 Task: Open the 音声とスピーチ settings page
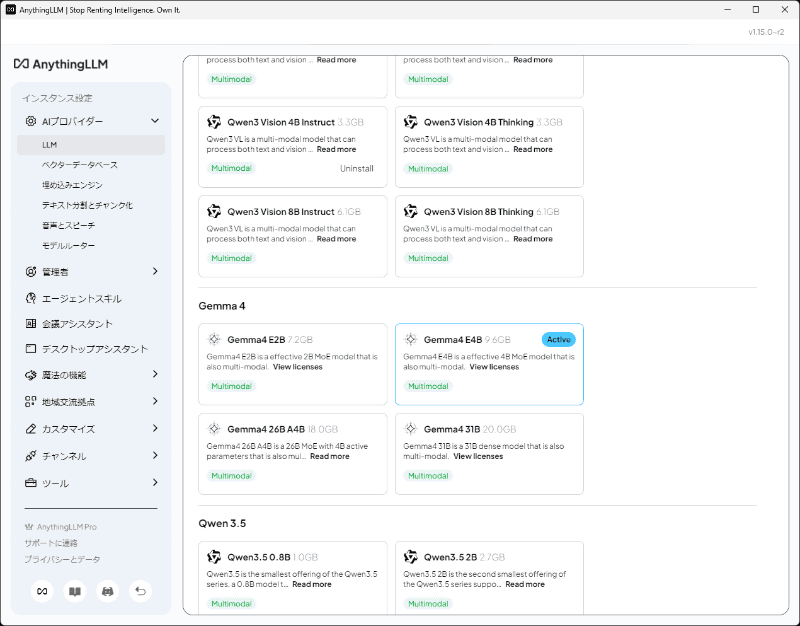coord(68,226)
